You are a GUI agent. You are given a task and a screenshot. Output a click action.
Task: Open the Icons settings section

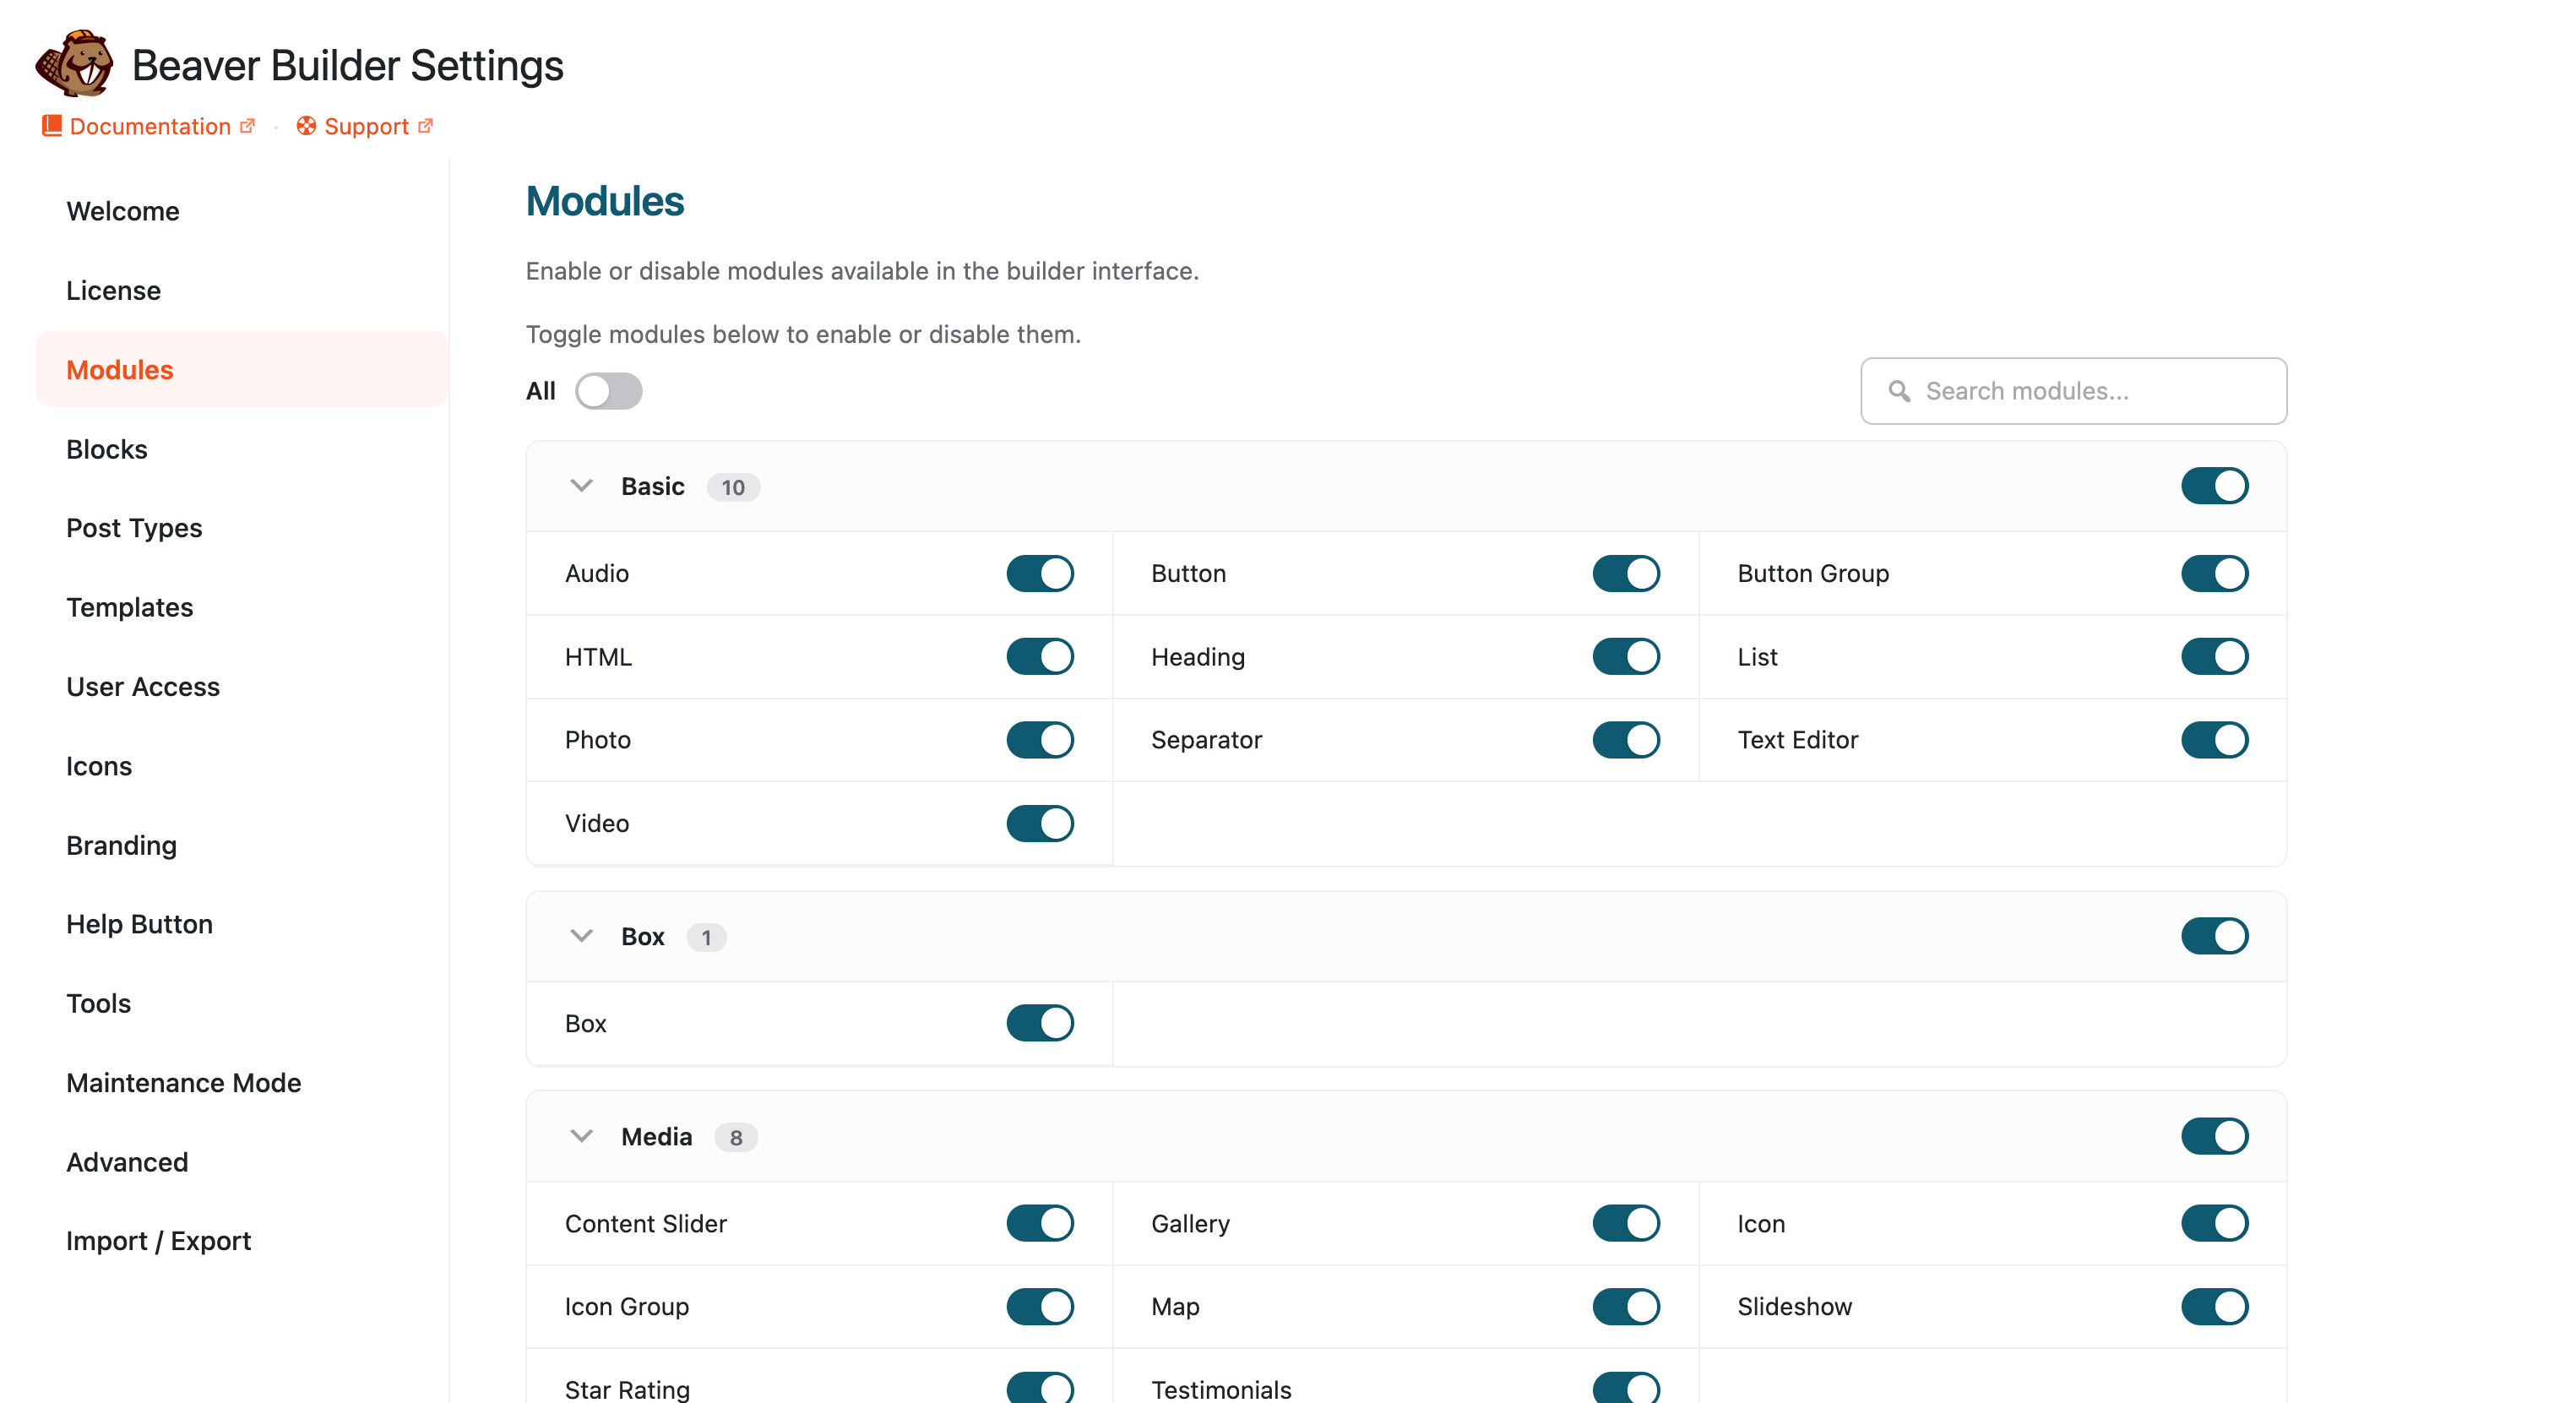point(241,766)
